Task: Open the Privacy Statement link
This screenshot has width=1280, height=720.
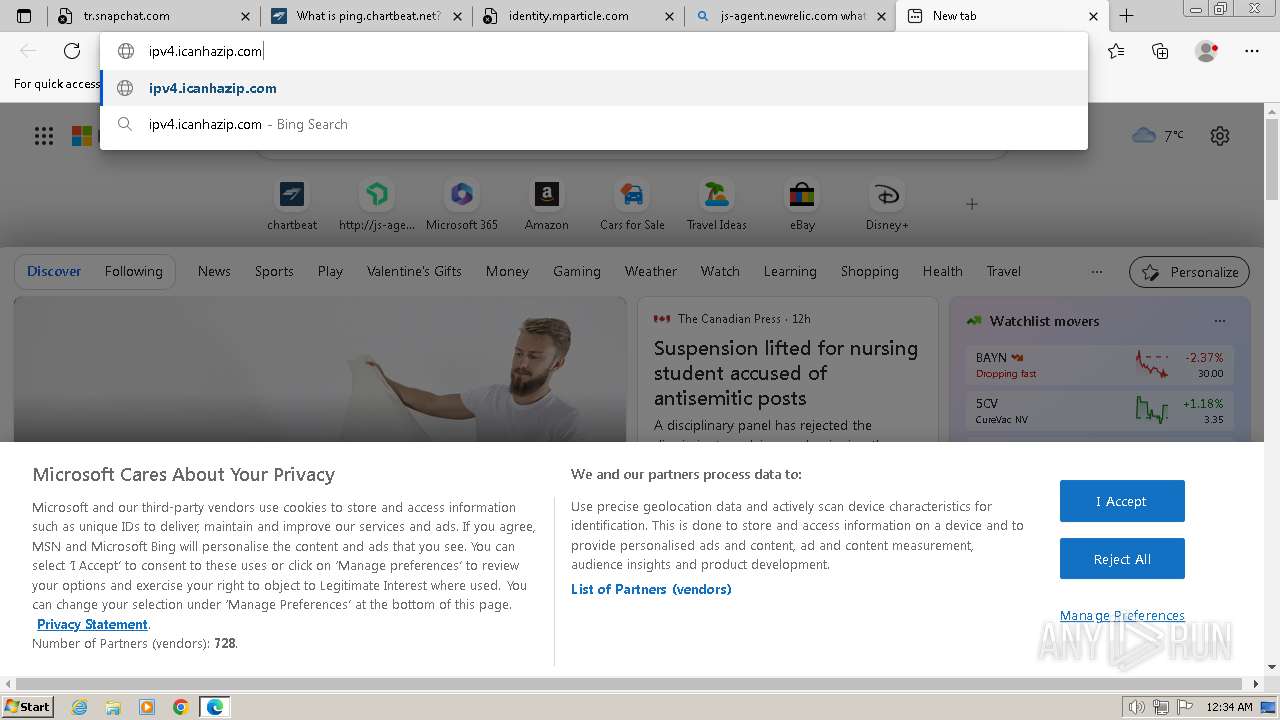Action: 92,624
